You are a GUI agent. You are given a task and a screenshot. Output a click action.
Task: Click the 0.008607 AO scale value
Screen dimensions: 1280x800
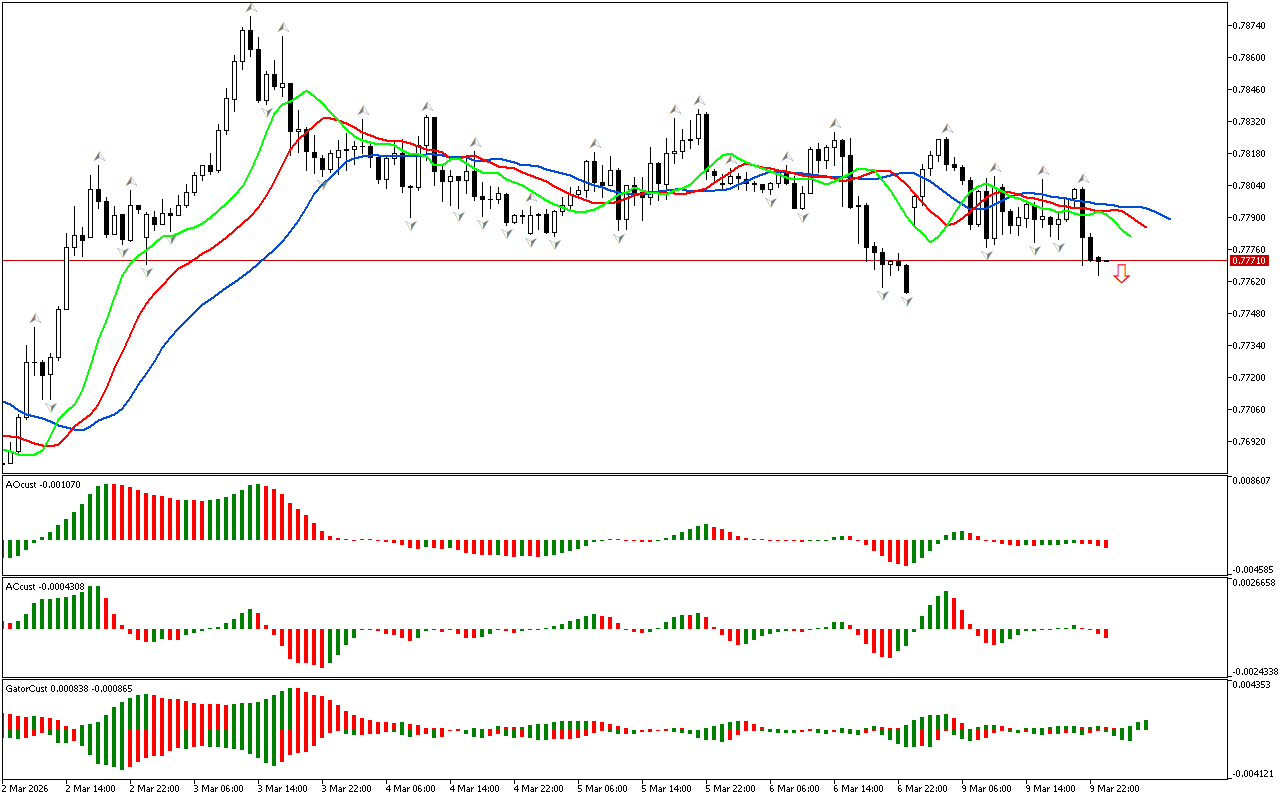pyautogui.click(x=1255, y=481)
